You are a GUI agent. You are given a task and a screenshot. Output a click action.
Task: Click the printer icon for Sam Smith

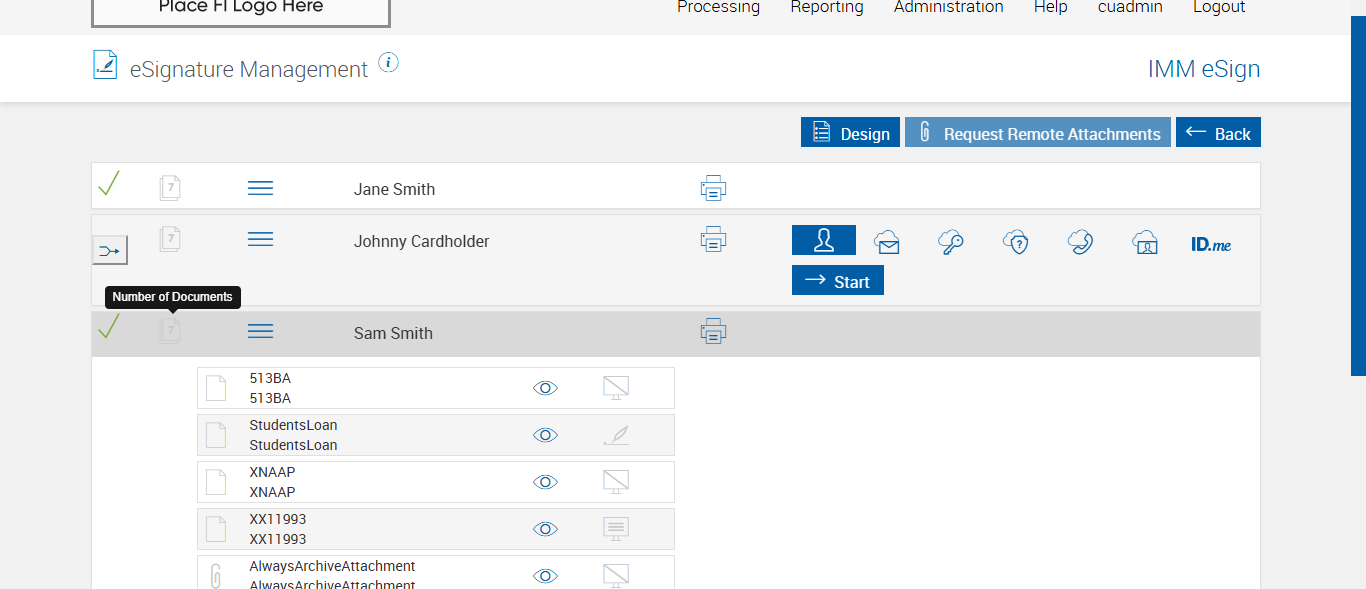point(713,331)
